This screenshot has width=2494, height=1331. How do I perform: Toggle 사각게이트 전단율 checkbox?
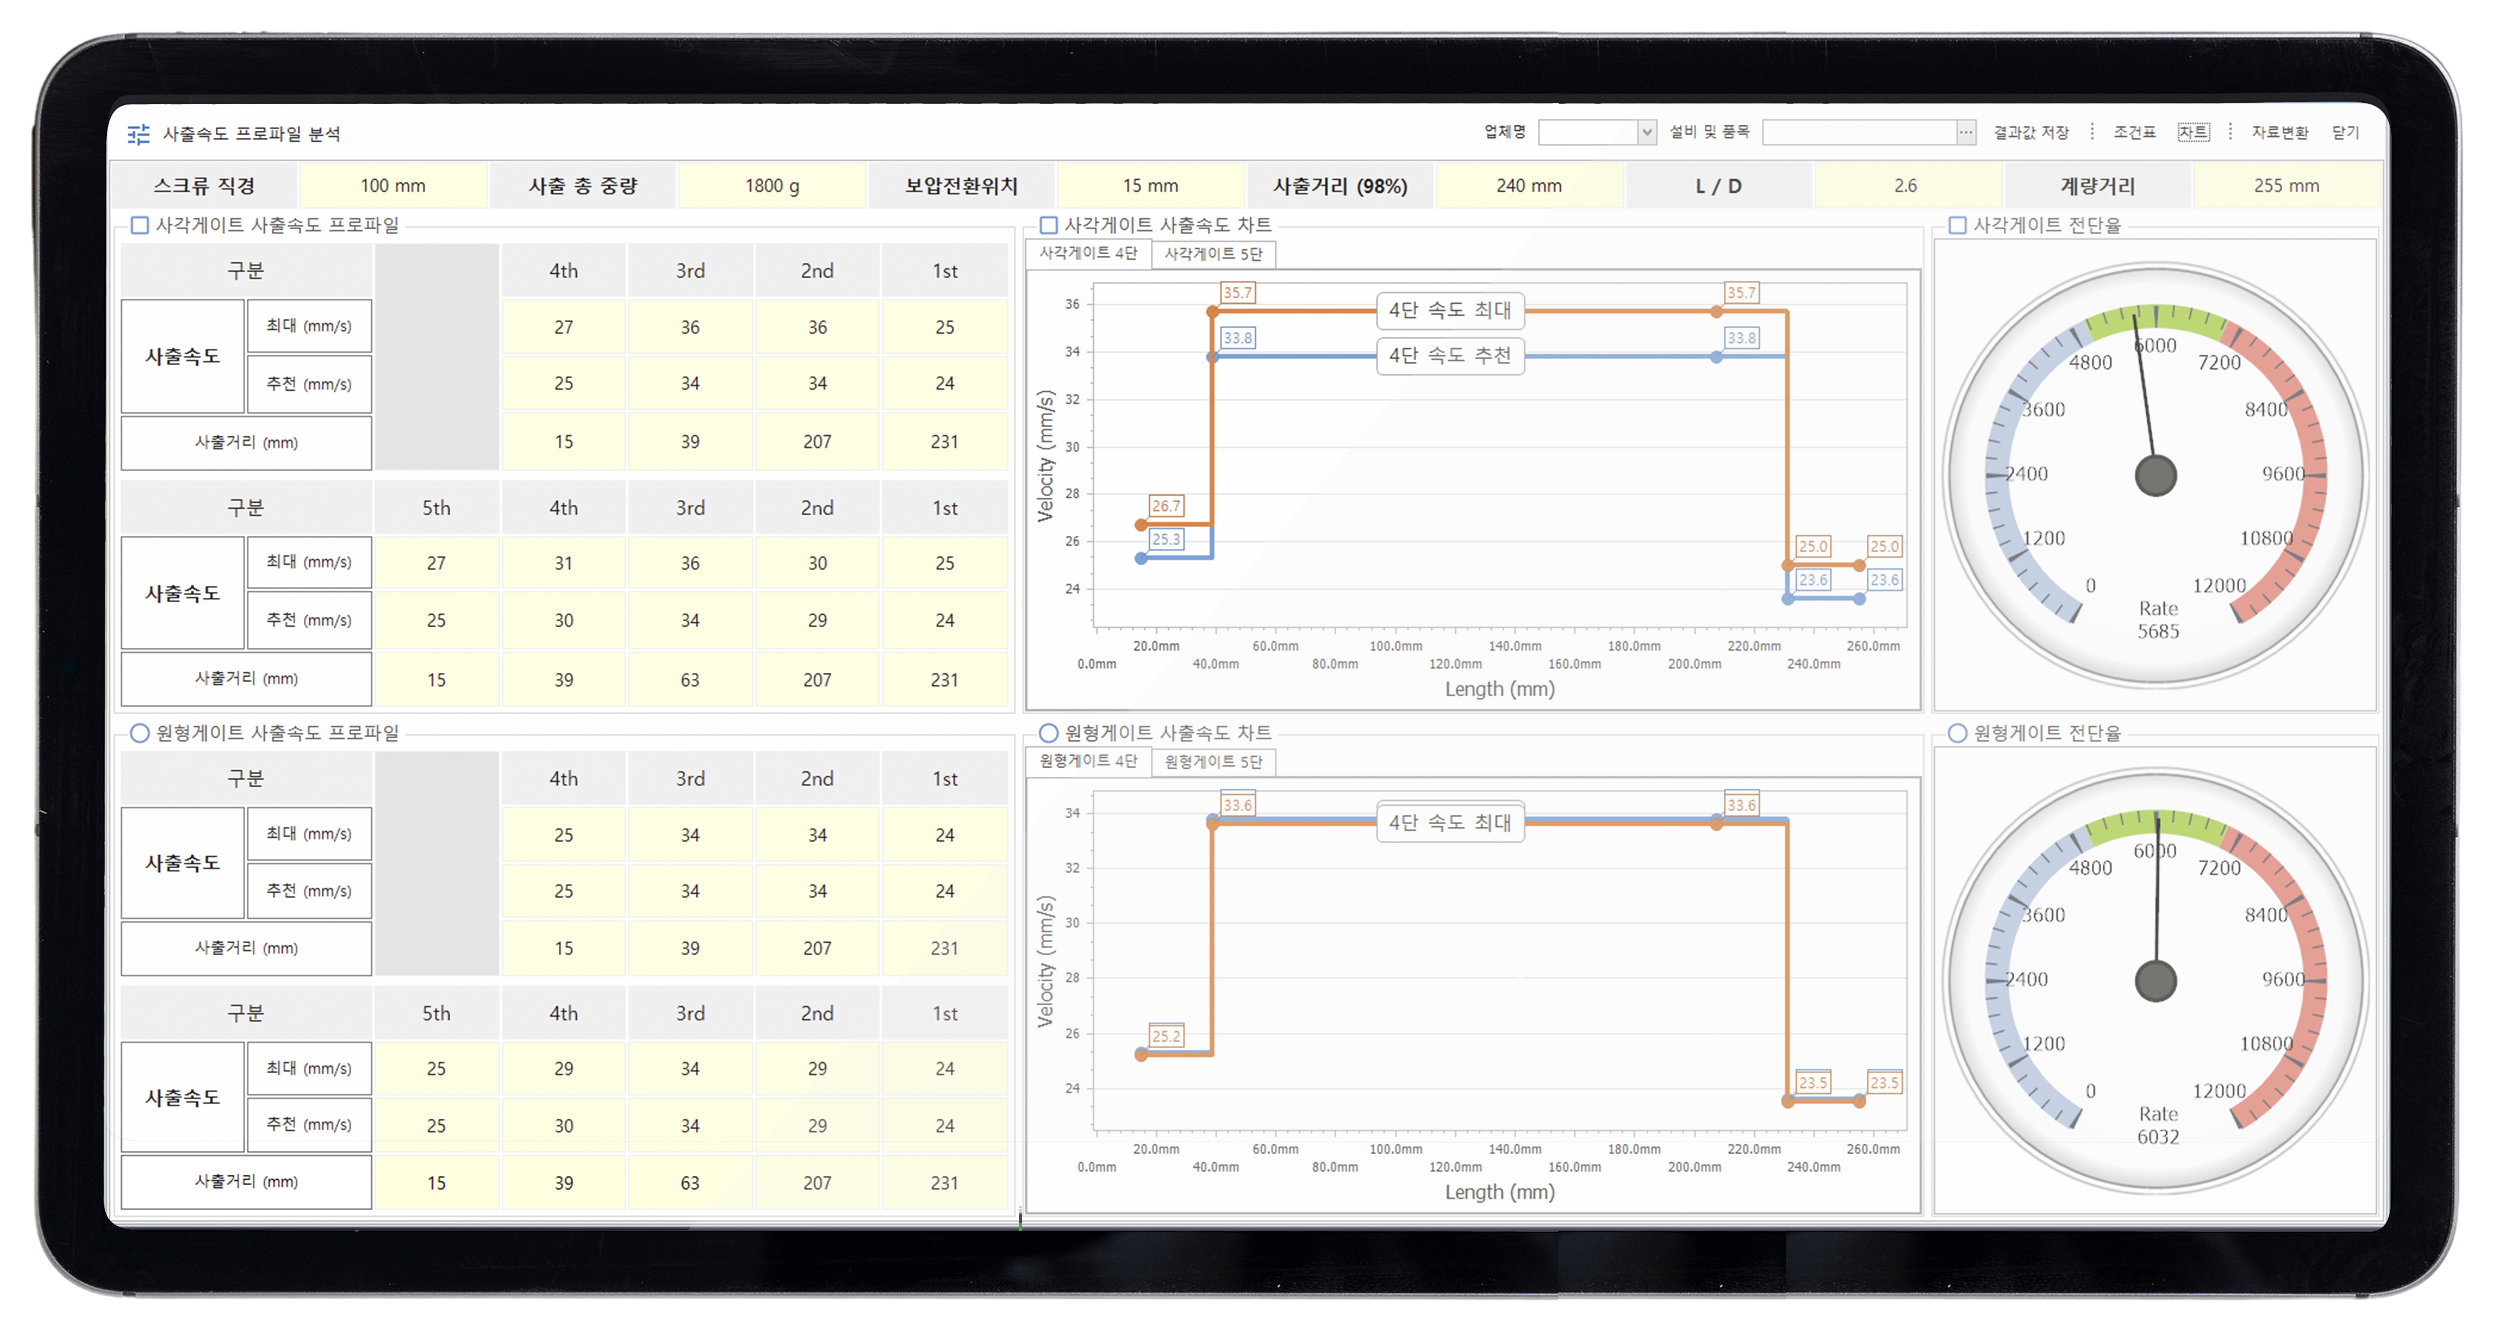(1957, 225)
